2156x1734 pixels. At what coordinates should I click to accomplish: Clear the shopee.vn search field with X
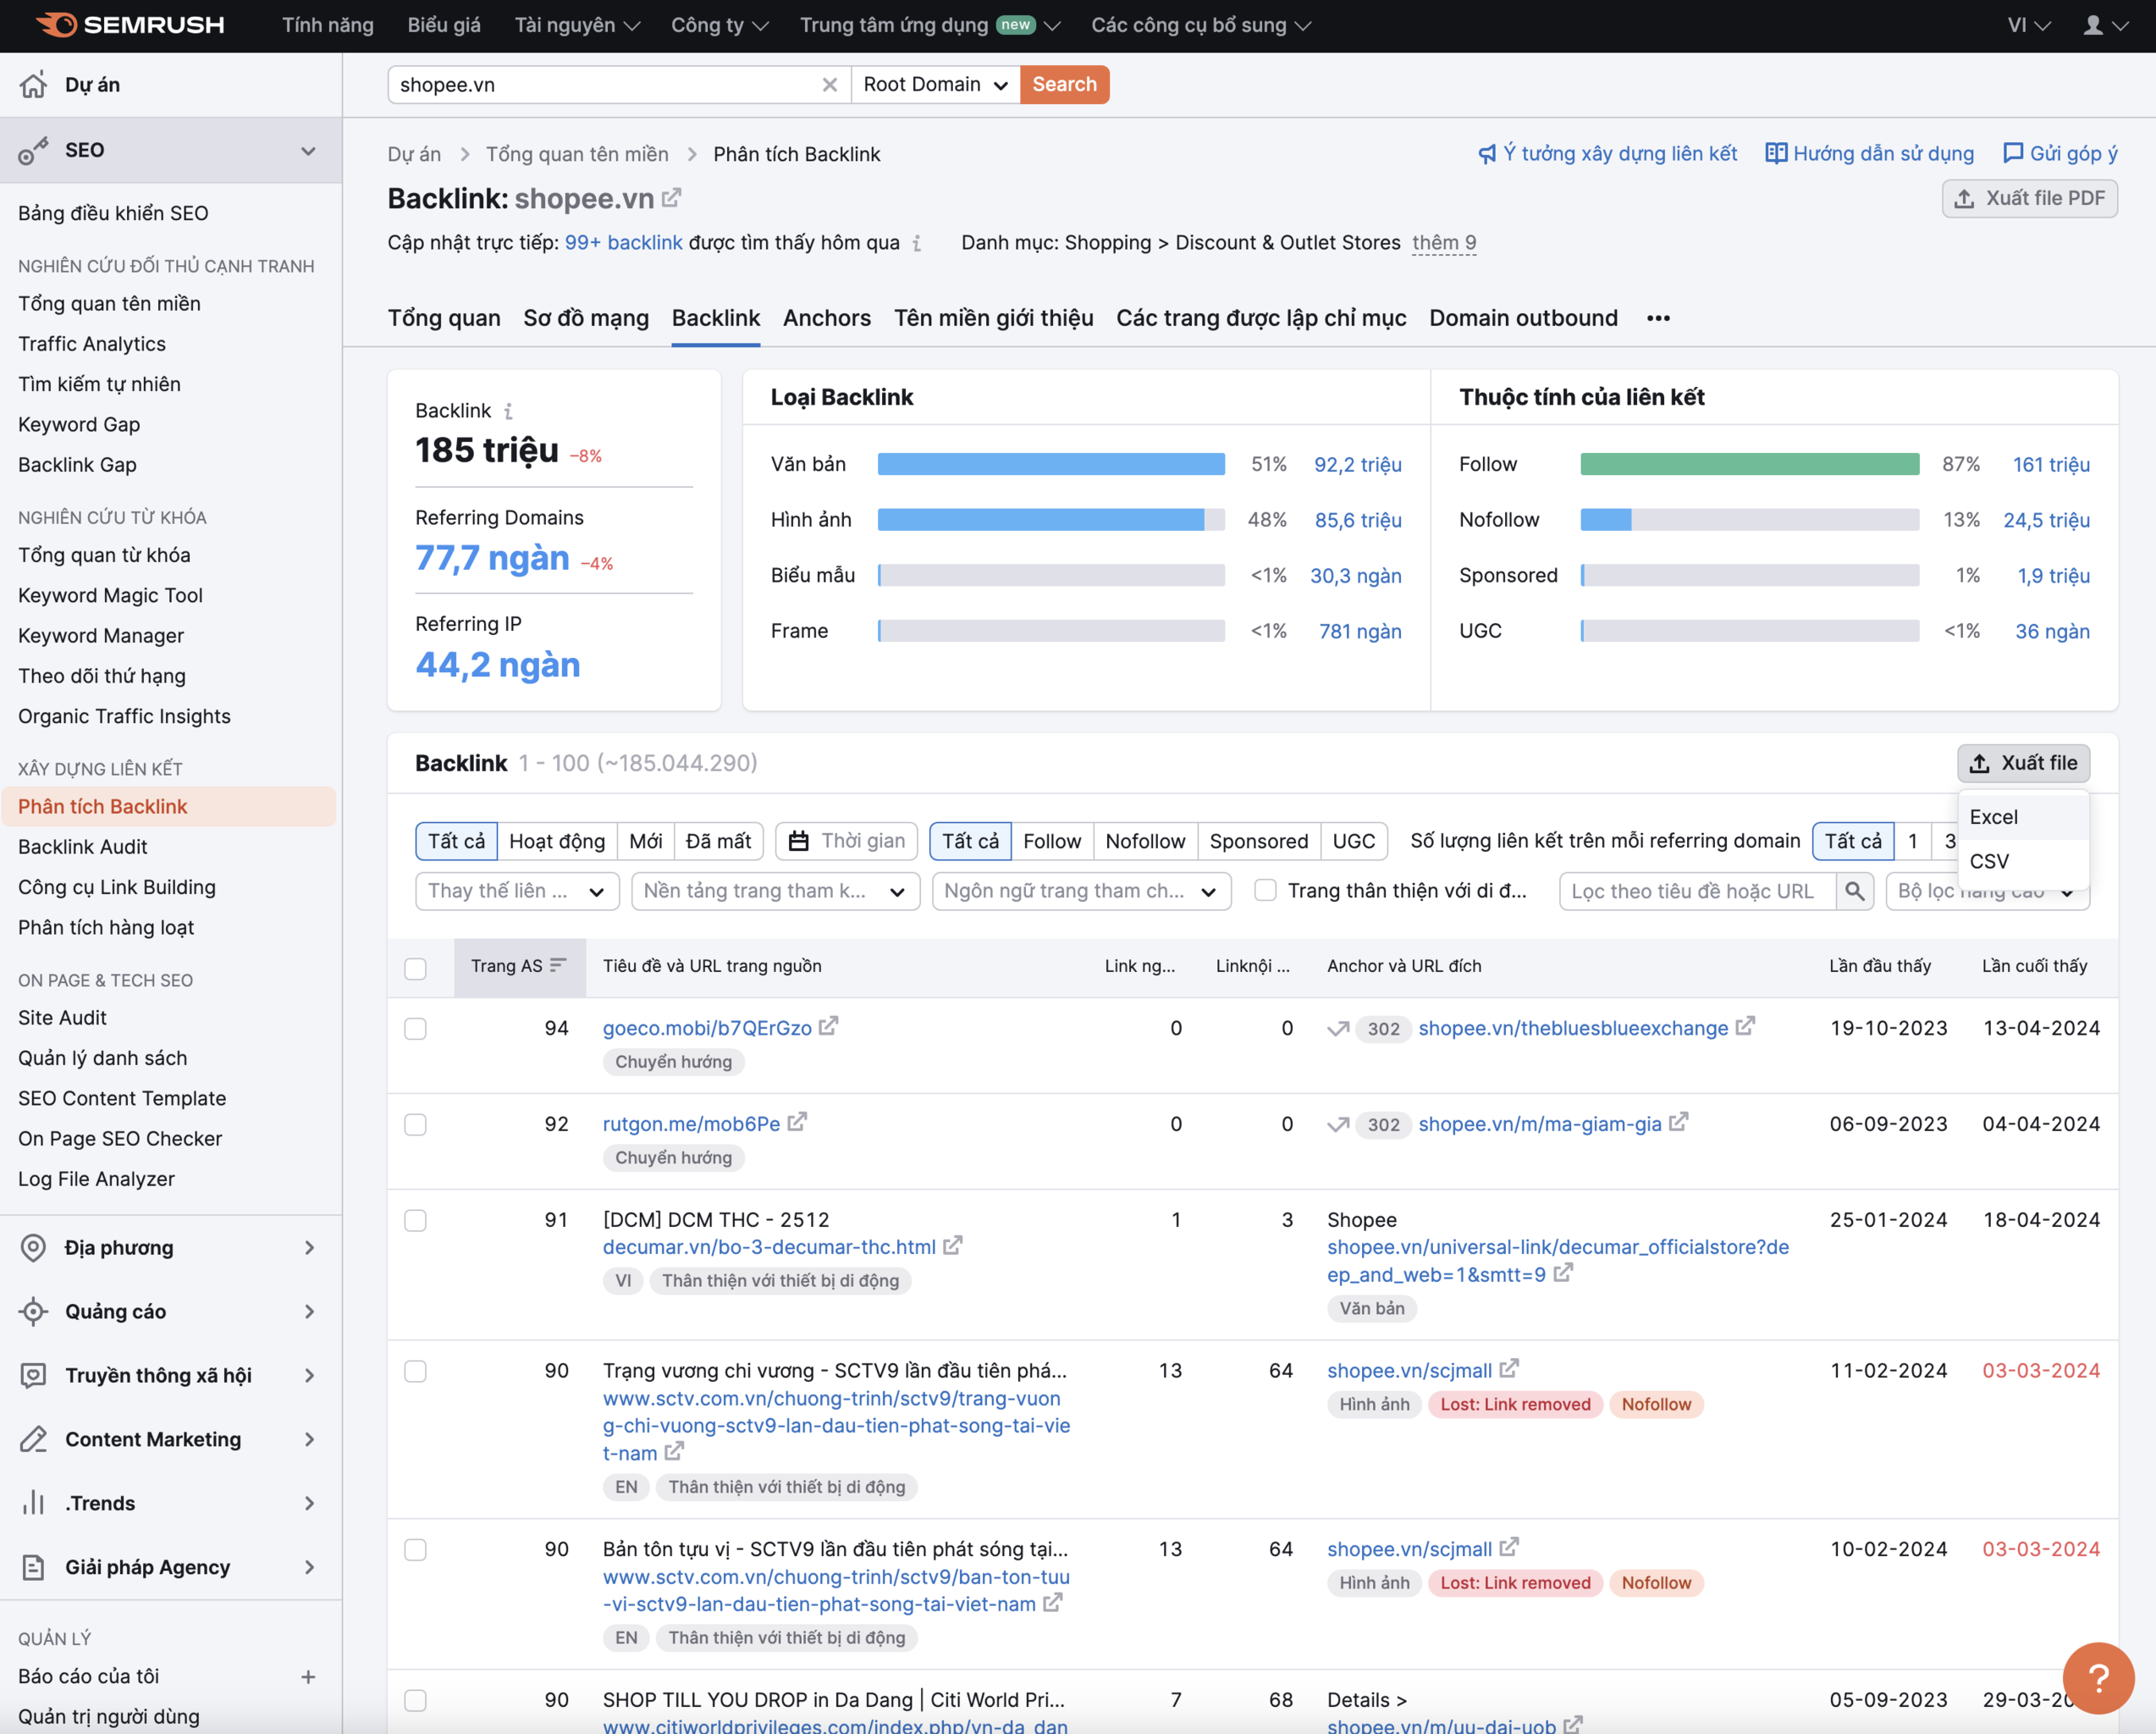click(829, 85)
